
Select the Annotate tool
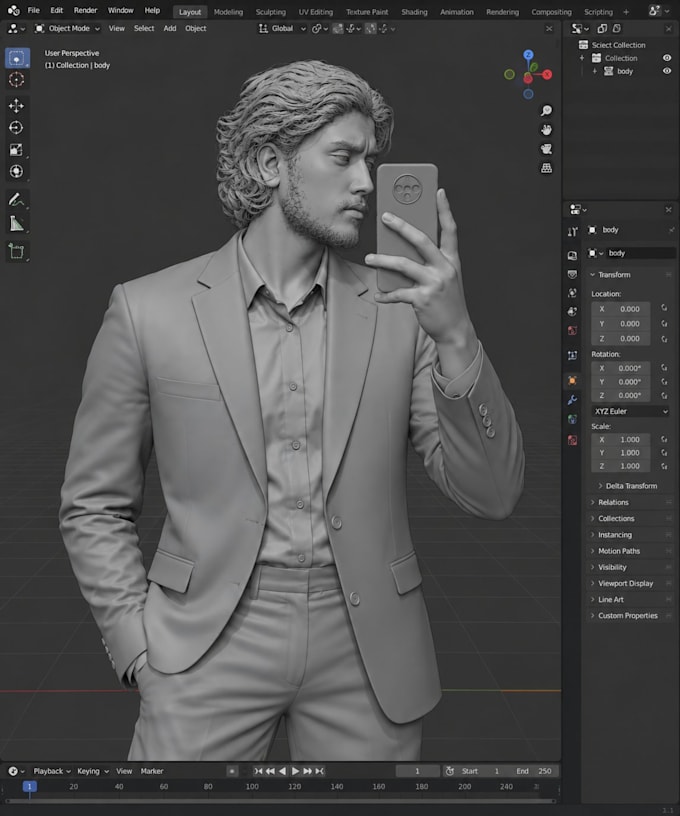[x=17, y=200]
